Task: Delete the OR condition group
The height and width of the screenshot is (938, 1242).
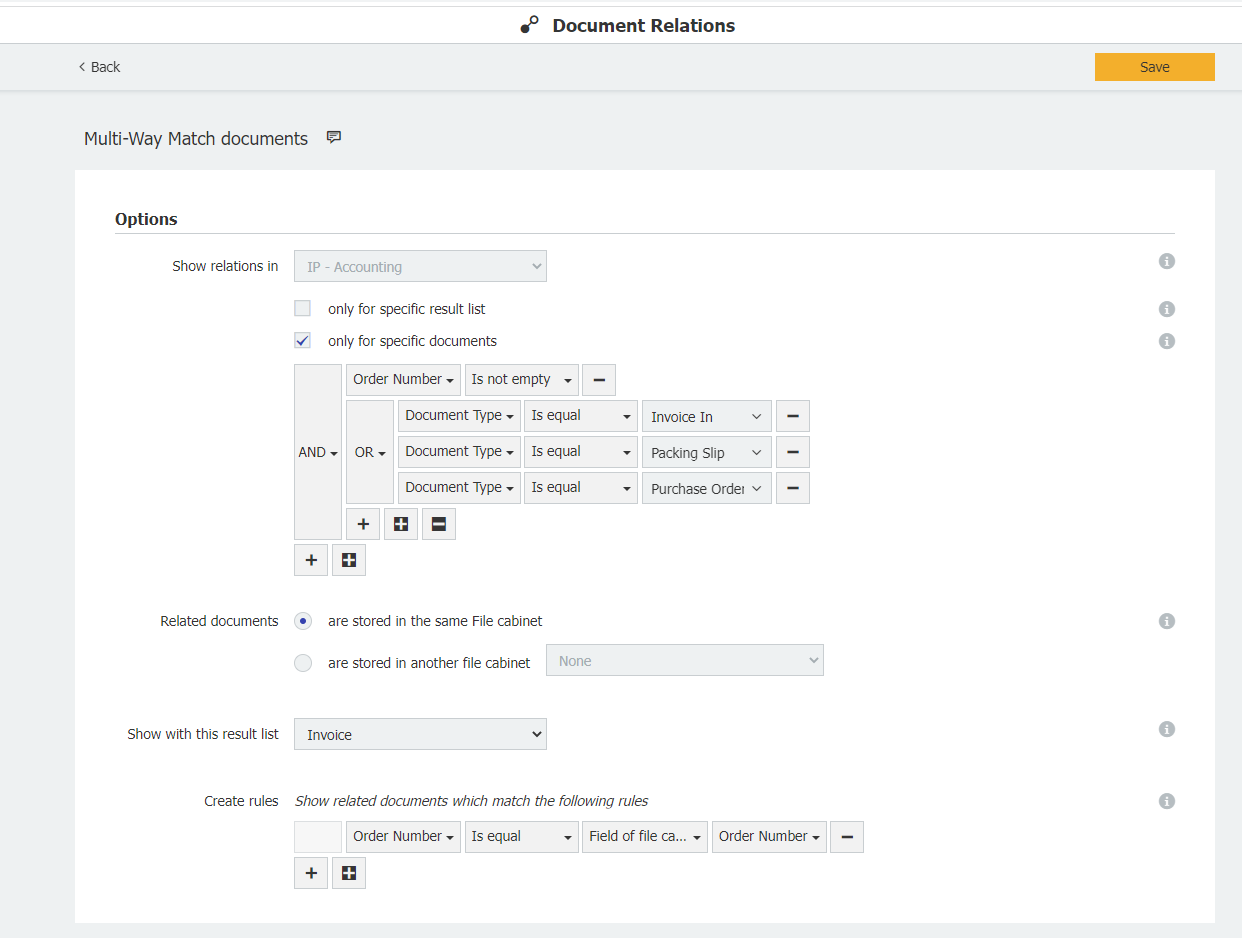Action: pyautogui.click(x=438, y=524)
